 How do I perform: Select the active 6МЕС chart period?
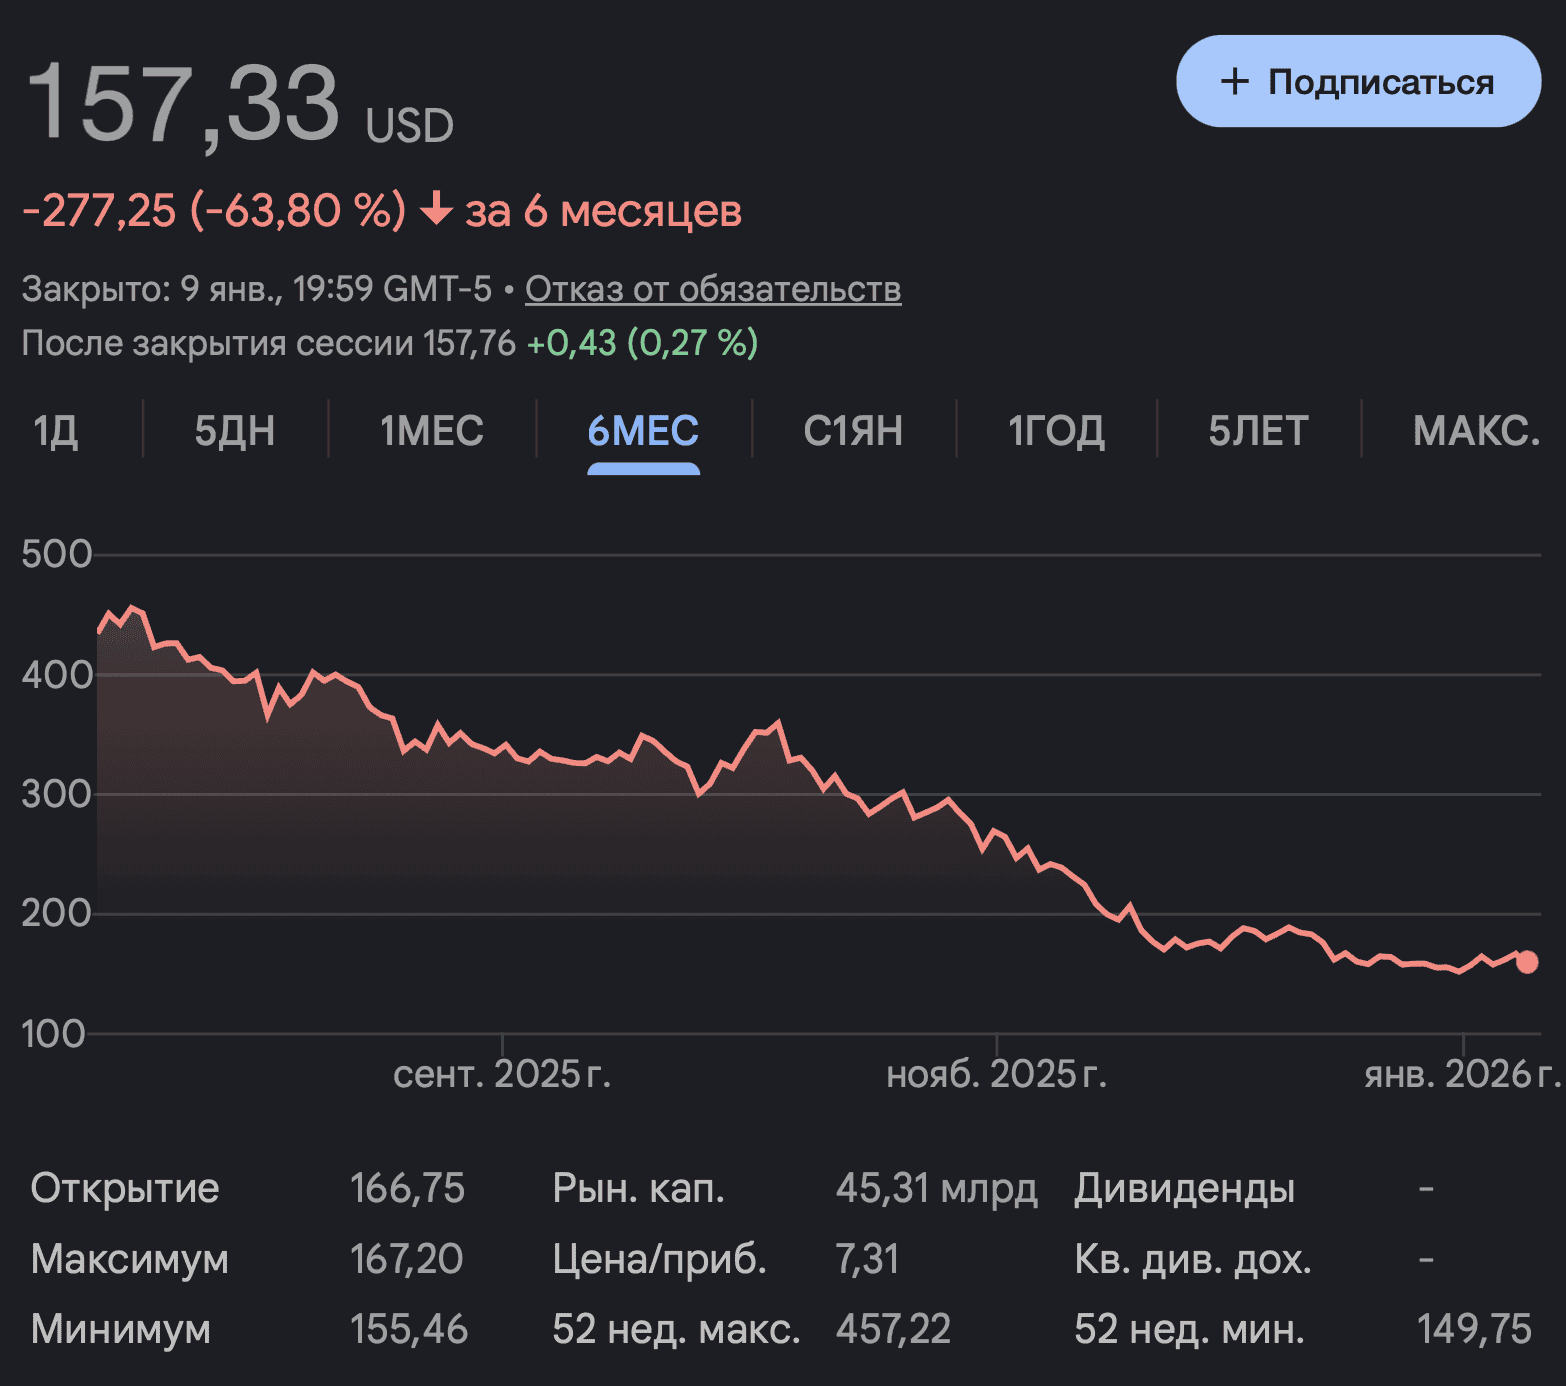click(x=643, y=431)
